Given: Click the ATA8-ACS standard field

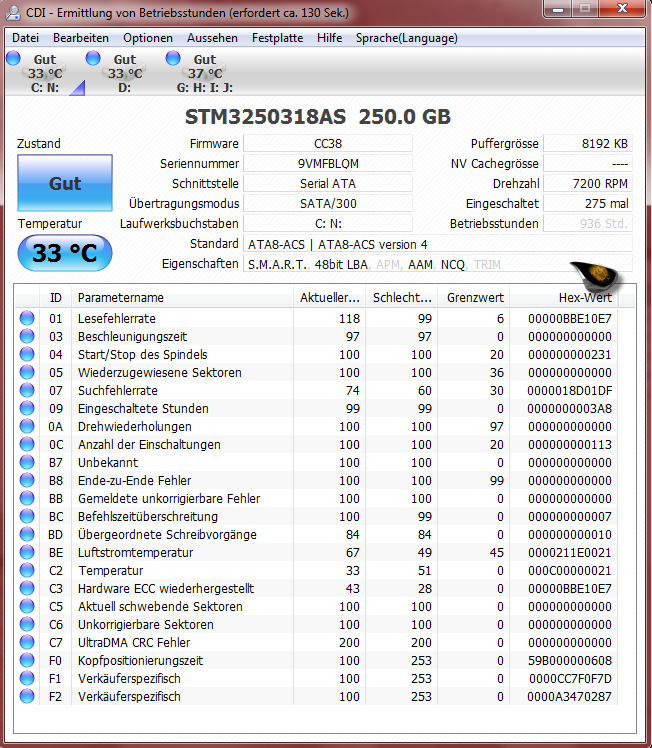Looking at the screenshot, I should [438, 244].
